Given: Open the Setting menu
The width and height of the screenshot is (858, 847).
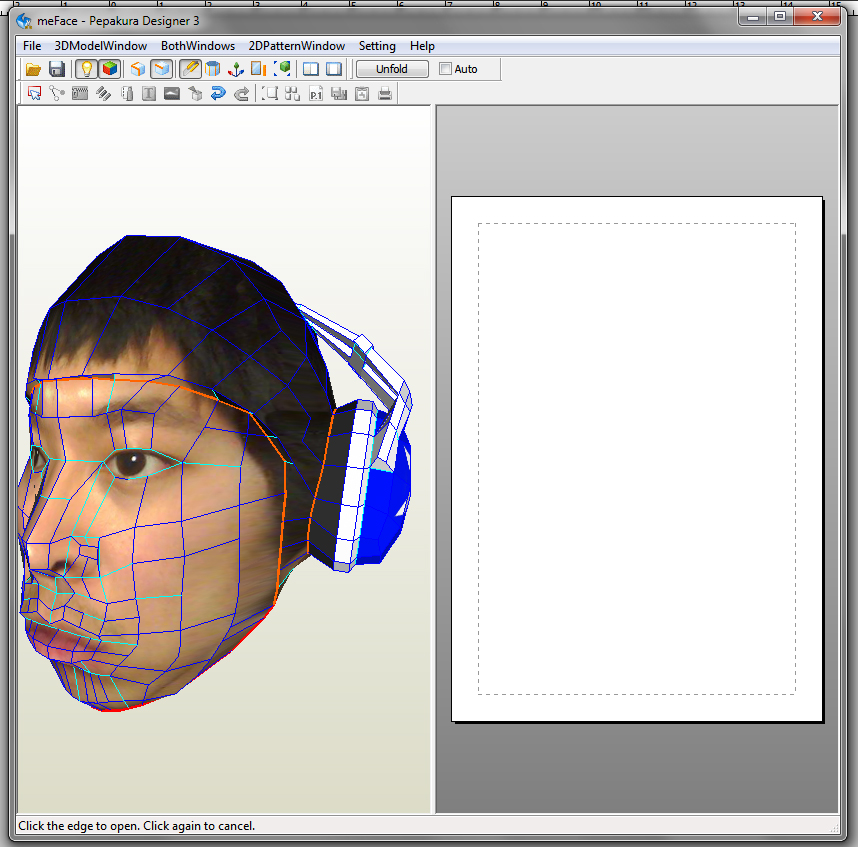Looking at the screenshot, I should click(x=377, y=46).
